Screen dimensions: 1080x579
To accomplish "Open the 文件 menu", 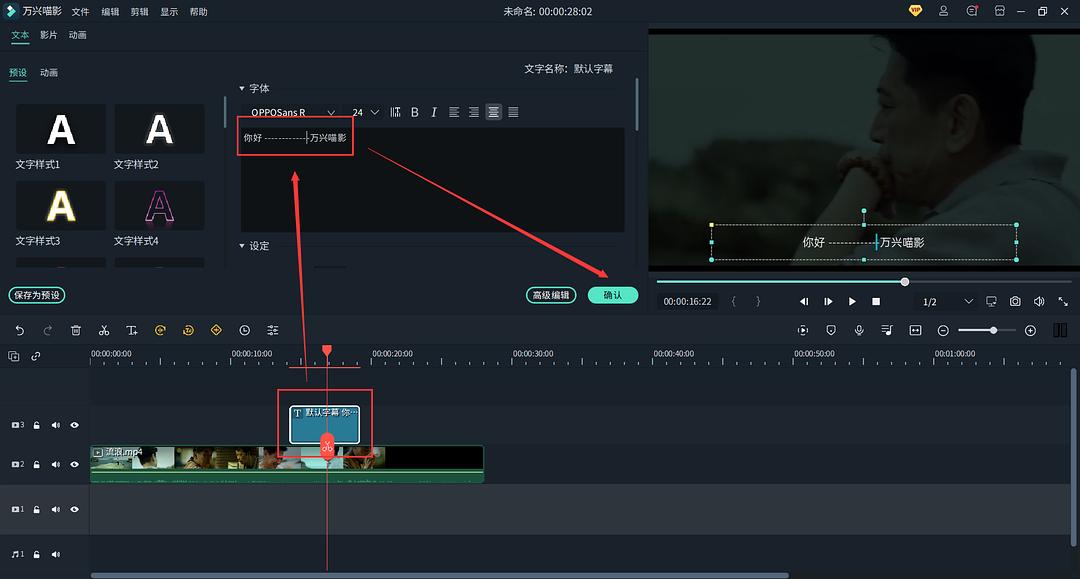I will [81, 12].
